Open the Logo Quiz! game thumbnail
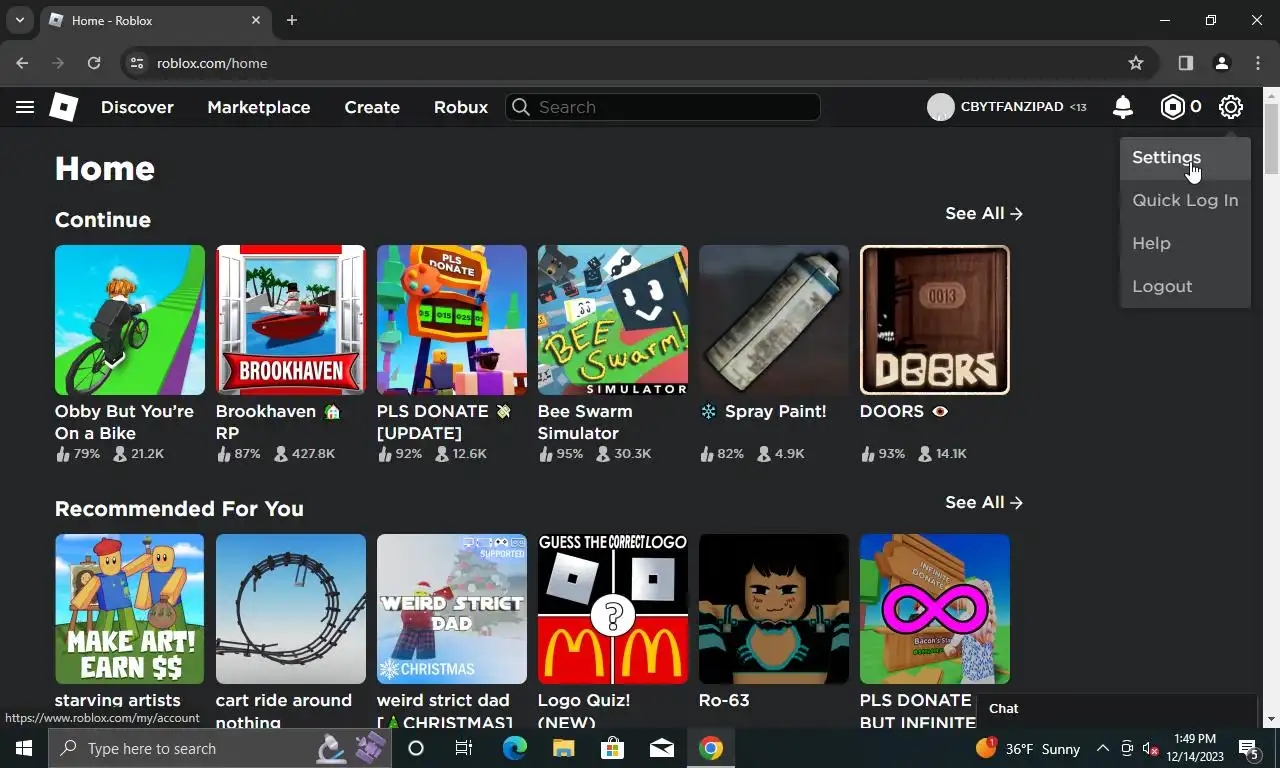The image size is (1280, 768). coord(613,609)
